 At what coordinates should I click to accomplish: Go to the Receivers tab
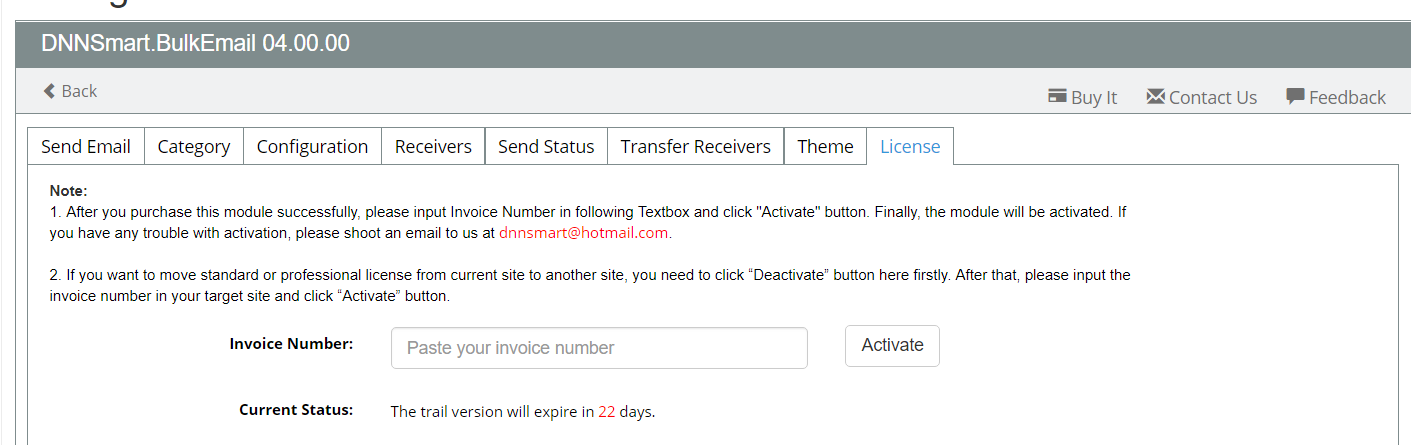[x=433, y=146]
